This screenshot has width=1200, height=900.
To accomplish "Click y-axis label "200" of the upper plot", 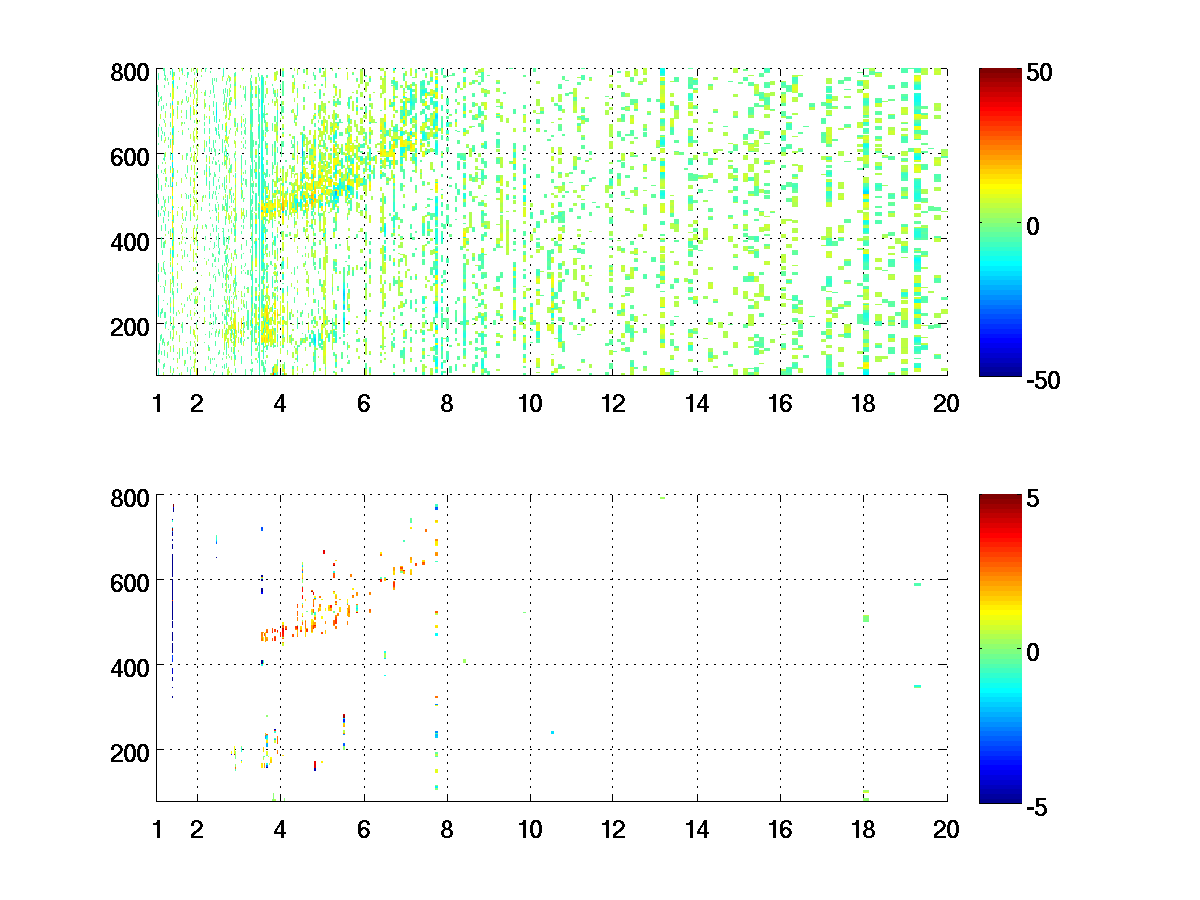I will coord(130,326).
